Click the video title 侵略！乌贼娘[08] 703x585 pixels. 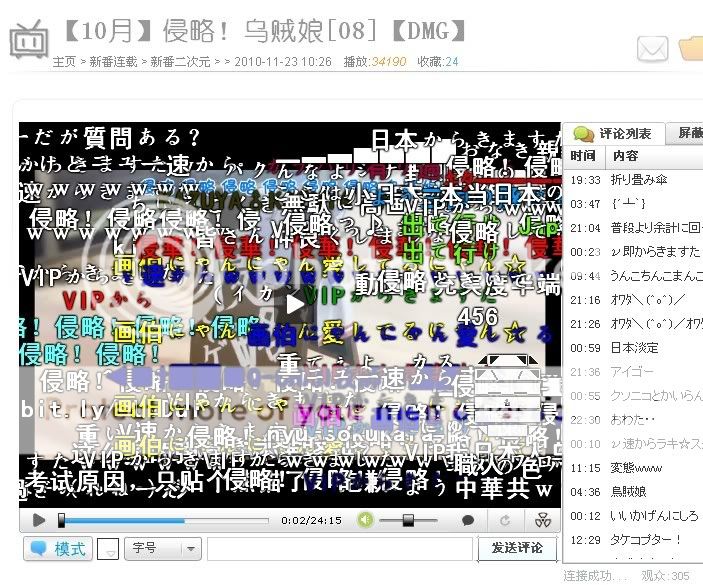point(269,31)
